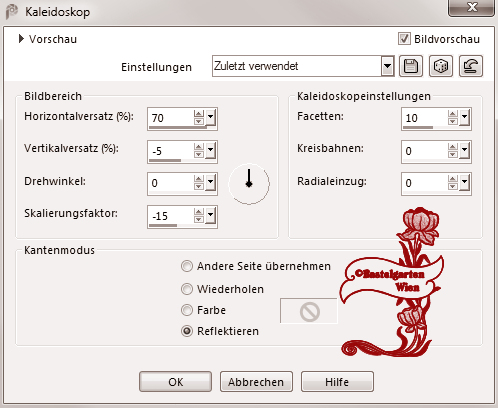Click the Drehwinkel angle dial

pyautogui.click(x=249, y=184)
